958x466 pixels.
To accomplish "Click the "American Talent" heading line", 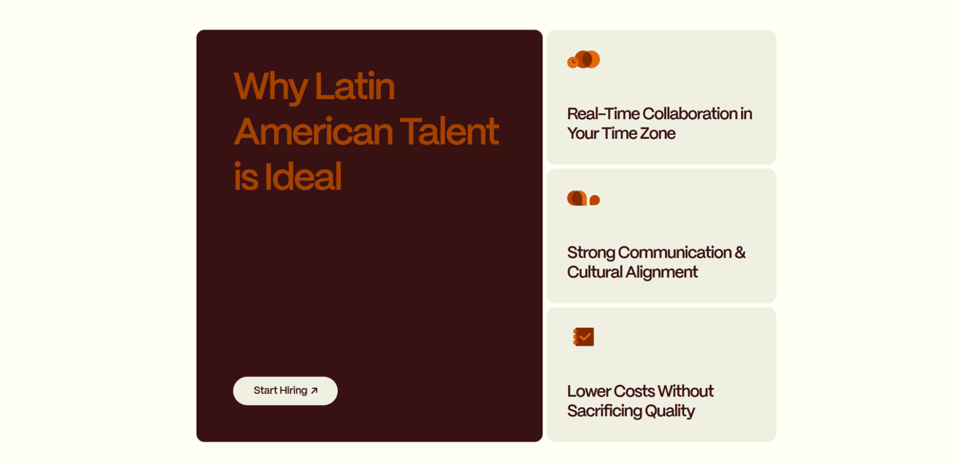I will click(x=367, y=131).
